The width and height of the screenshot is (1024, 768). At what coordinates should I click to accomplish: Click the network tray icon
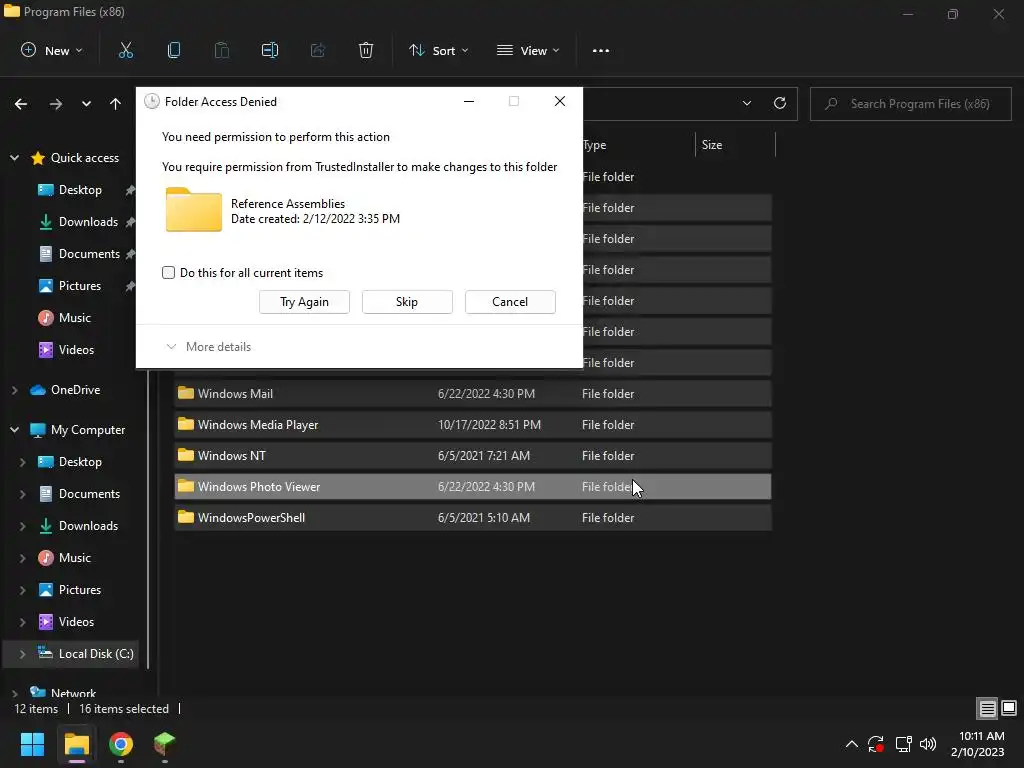[903, 744]
